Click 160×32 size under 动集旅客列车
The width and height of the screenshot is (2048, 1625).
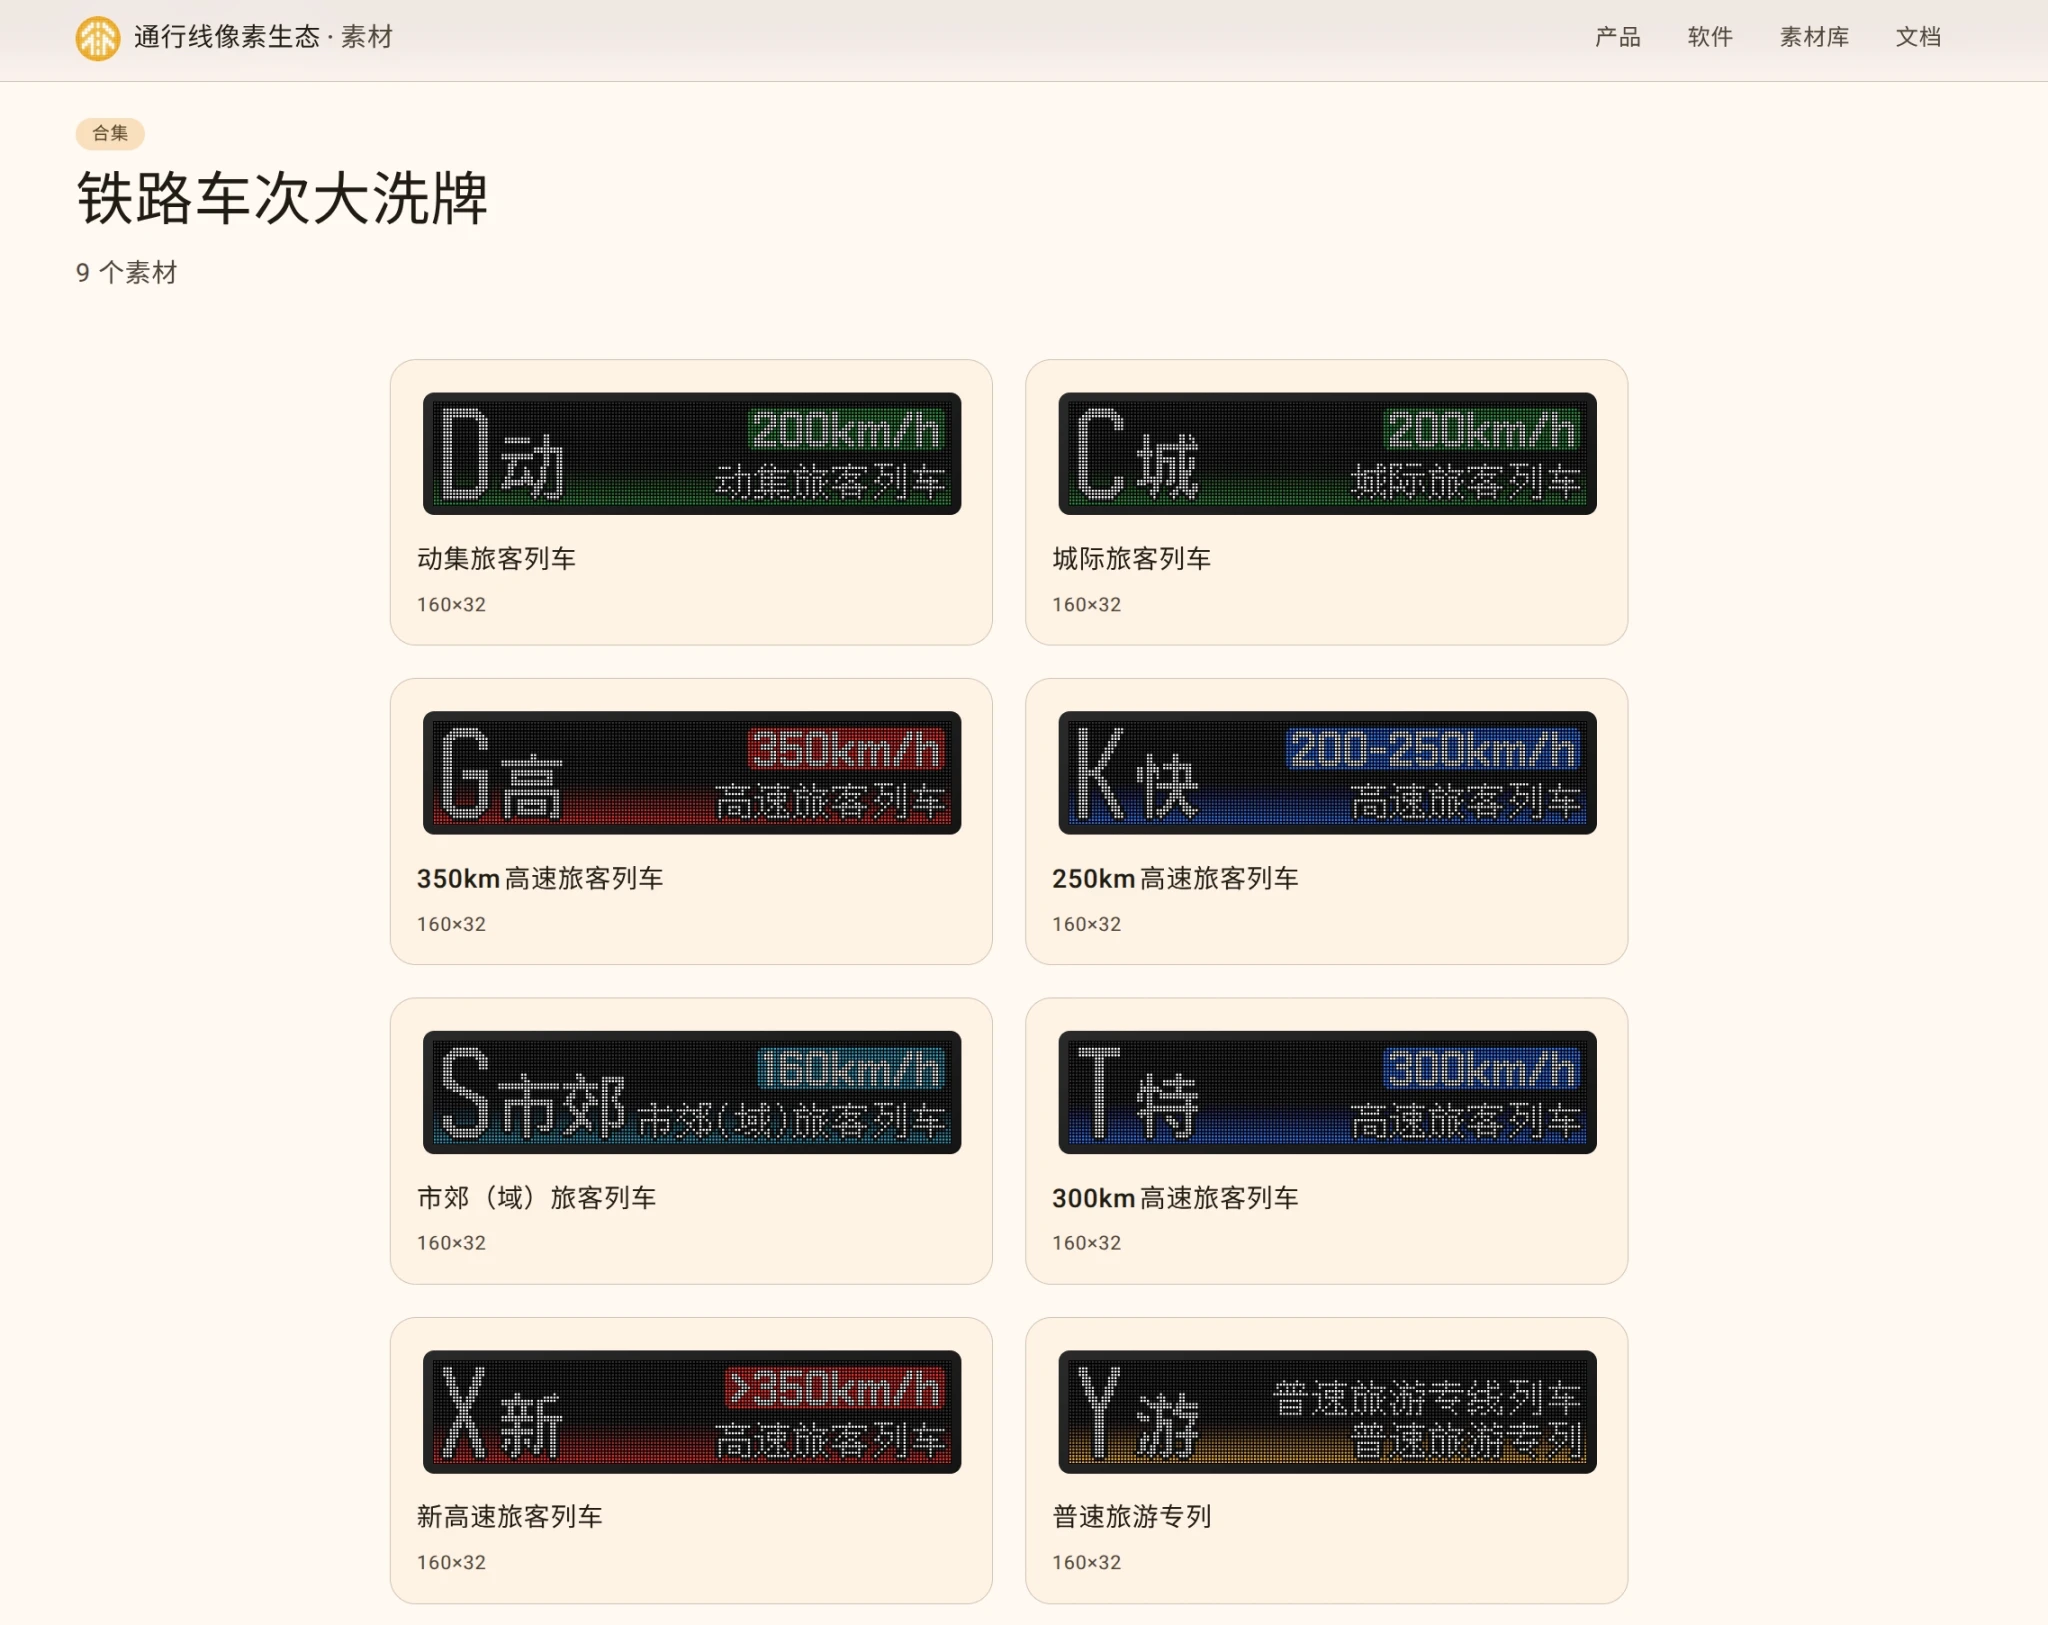(x=451, y=604)
